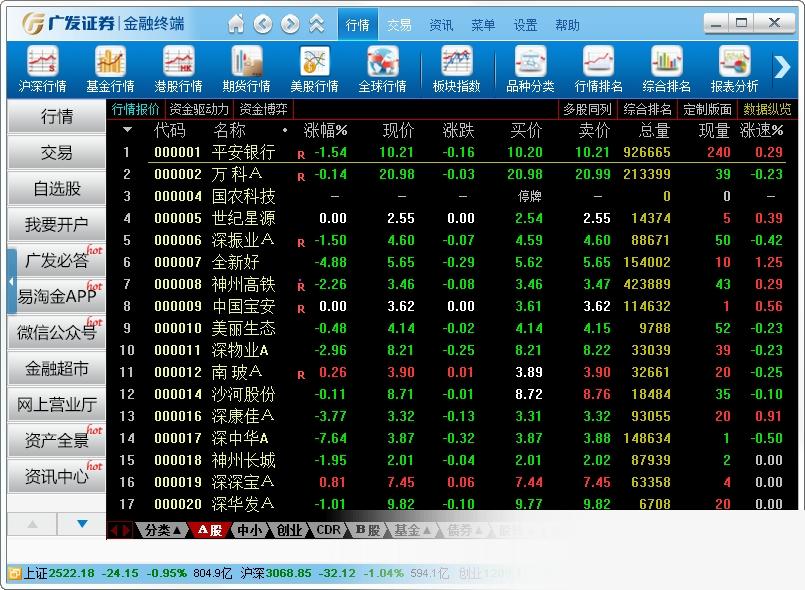Open the 资讯 top menu
The width and height of the screenshot is (805, 590).
click(441, 25)
